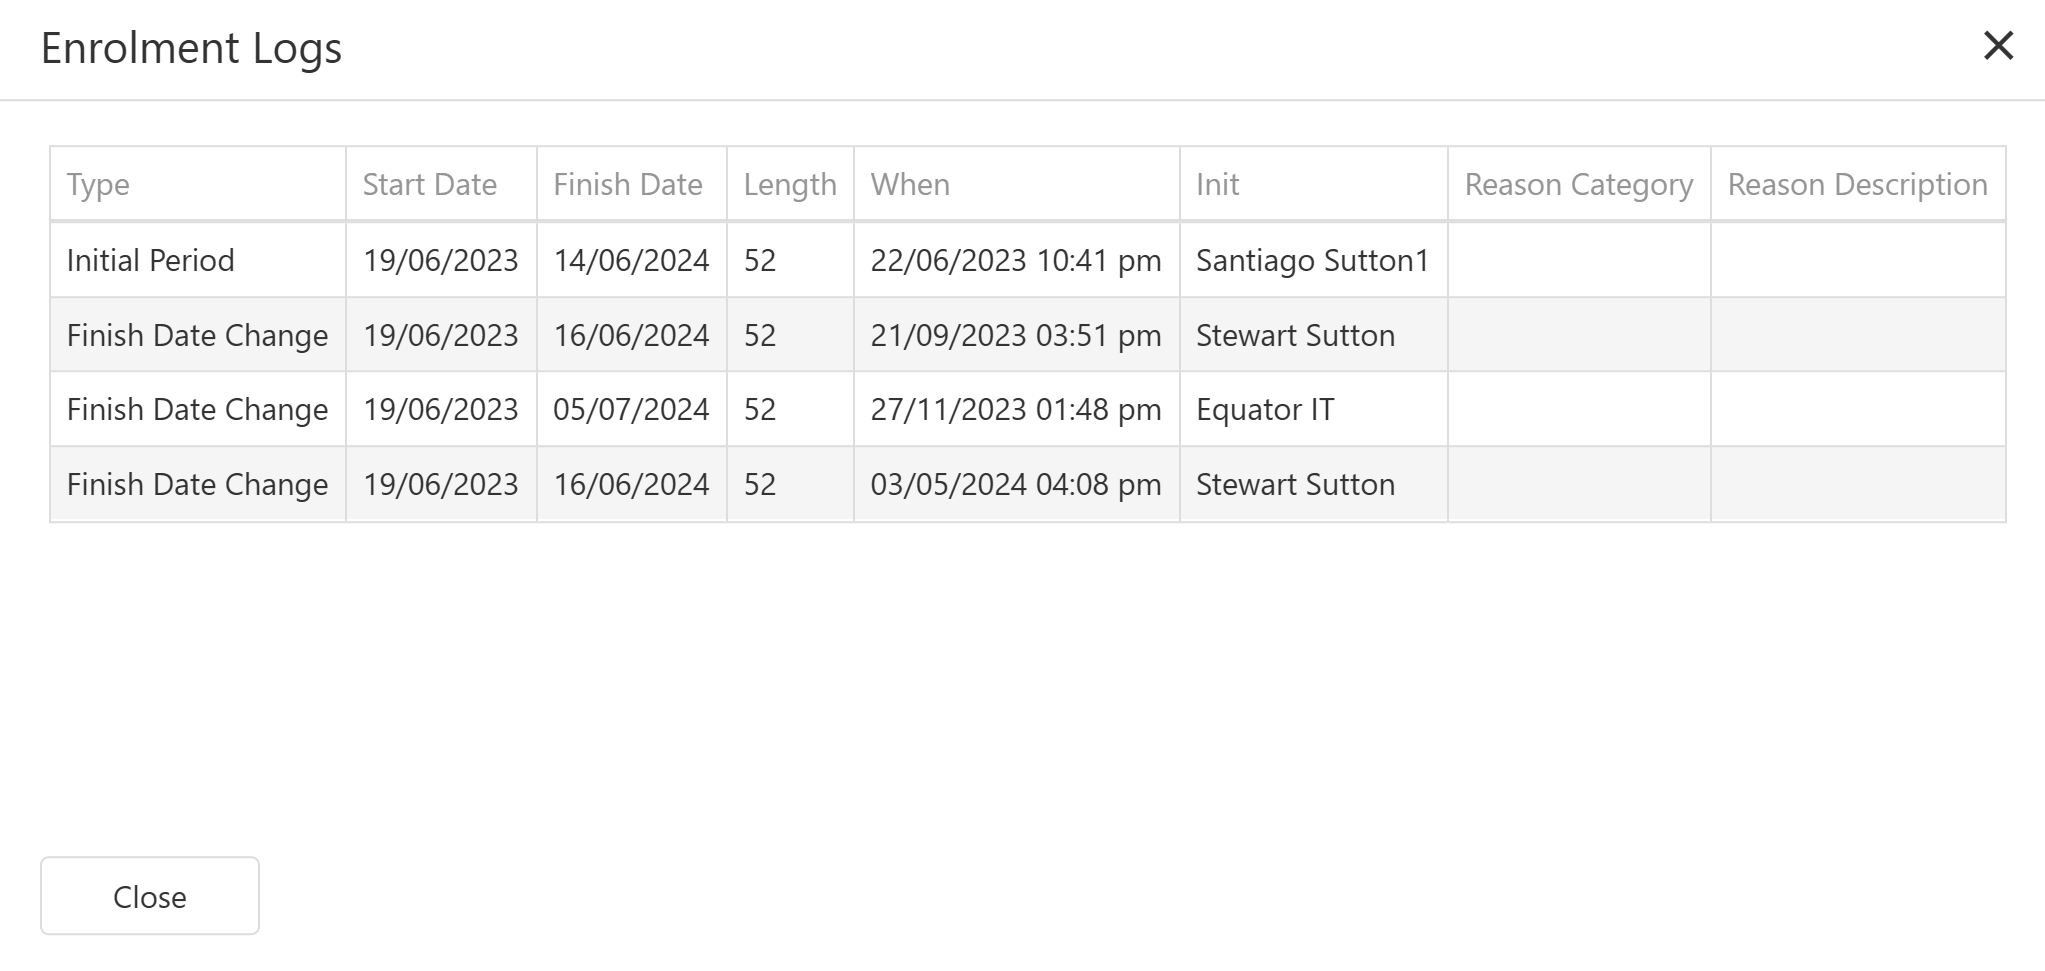
Task: Click the Length column header
Action: tap(789, 185)
